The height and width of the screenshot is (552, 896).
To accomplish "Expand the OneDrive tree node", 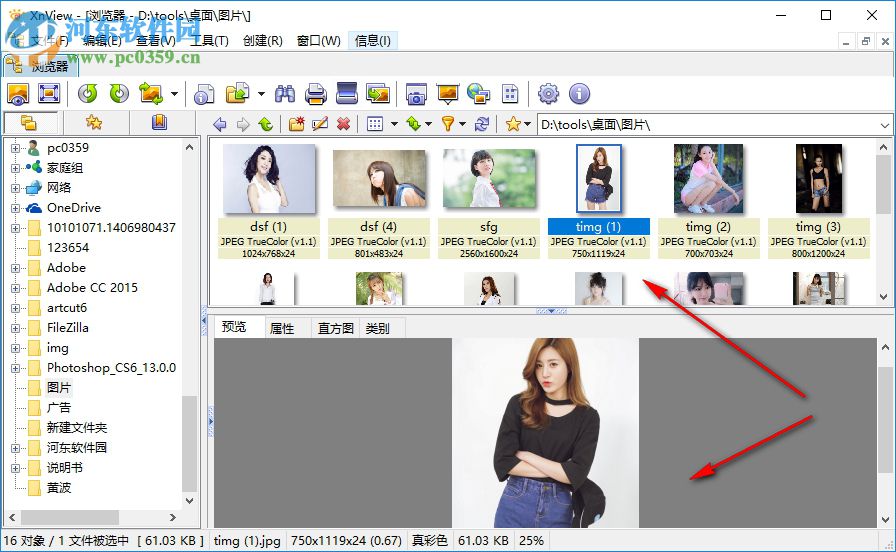I will 15,208.
